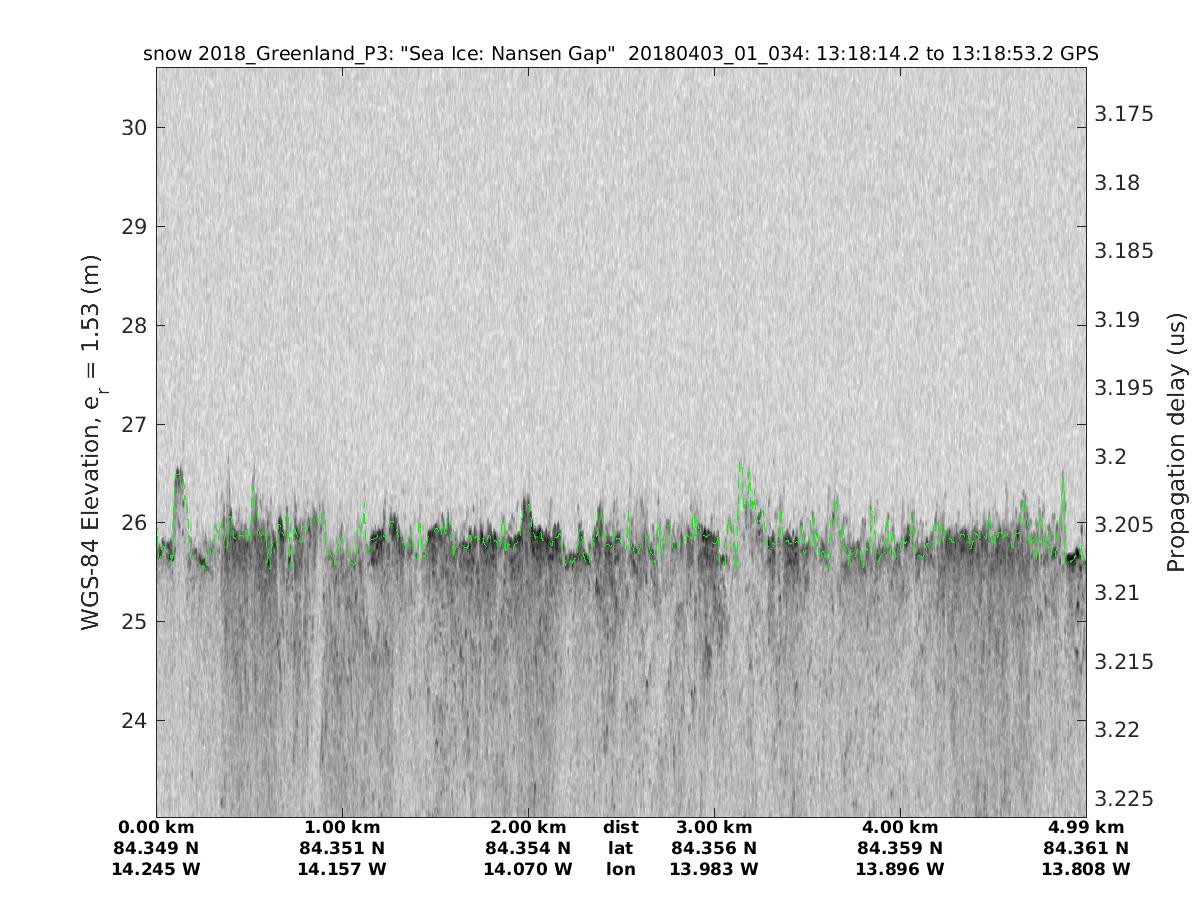
Task: Click the 2.00 km distance label
Action: [x=528, y=827]
